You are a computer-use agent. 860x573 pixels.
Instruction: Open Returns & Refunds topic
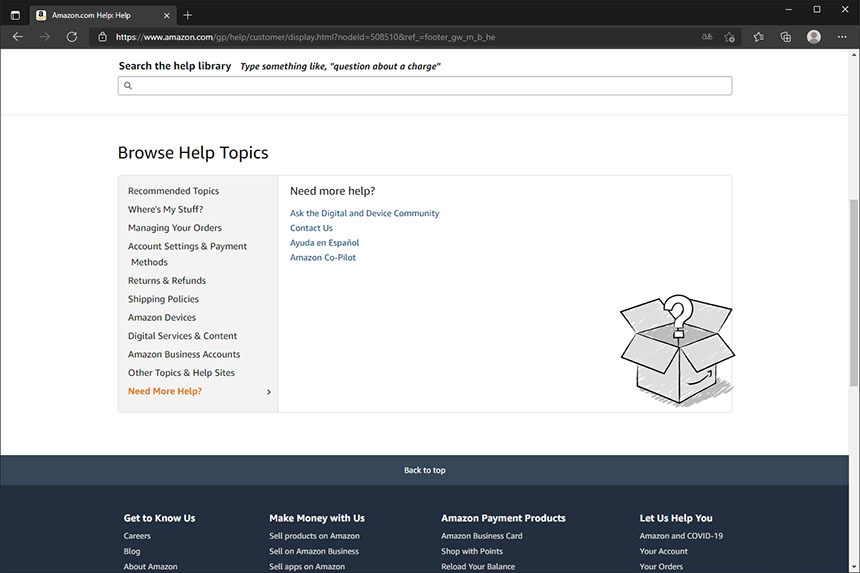[167, 280]
